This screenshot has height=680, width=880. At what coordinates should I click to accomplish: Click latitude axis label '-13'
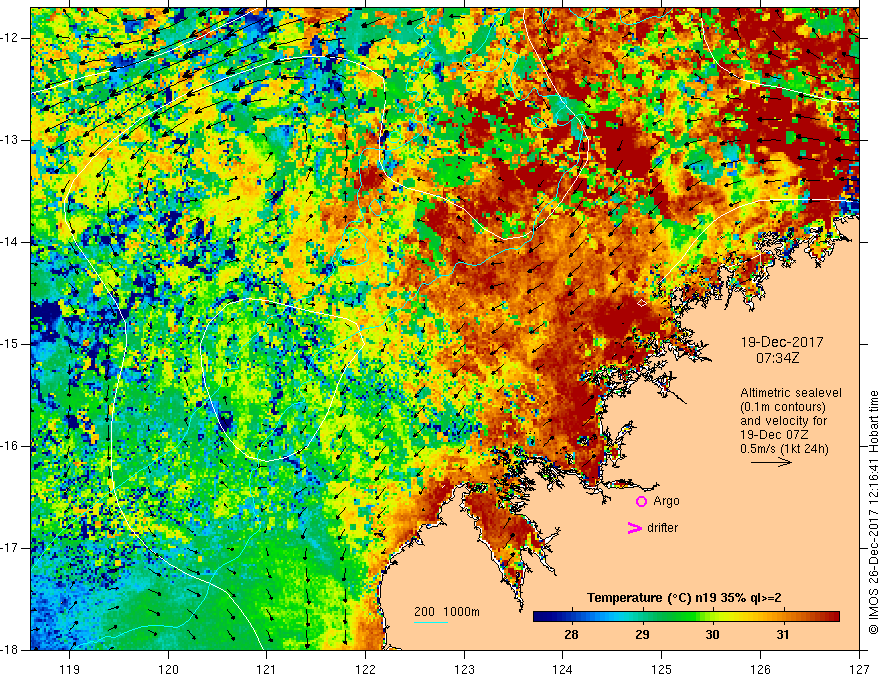coord(10,140)
